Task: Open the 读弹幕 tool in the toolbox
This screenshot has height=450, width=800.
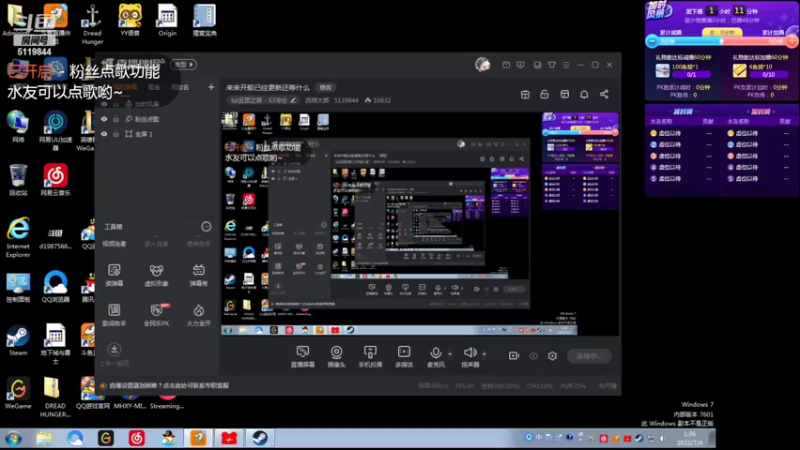Action: tap(114, 274)
